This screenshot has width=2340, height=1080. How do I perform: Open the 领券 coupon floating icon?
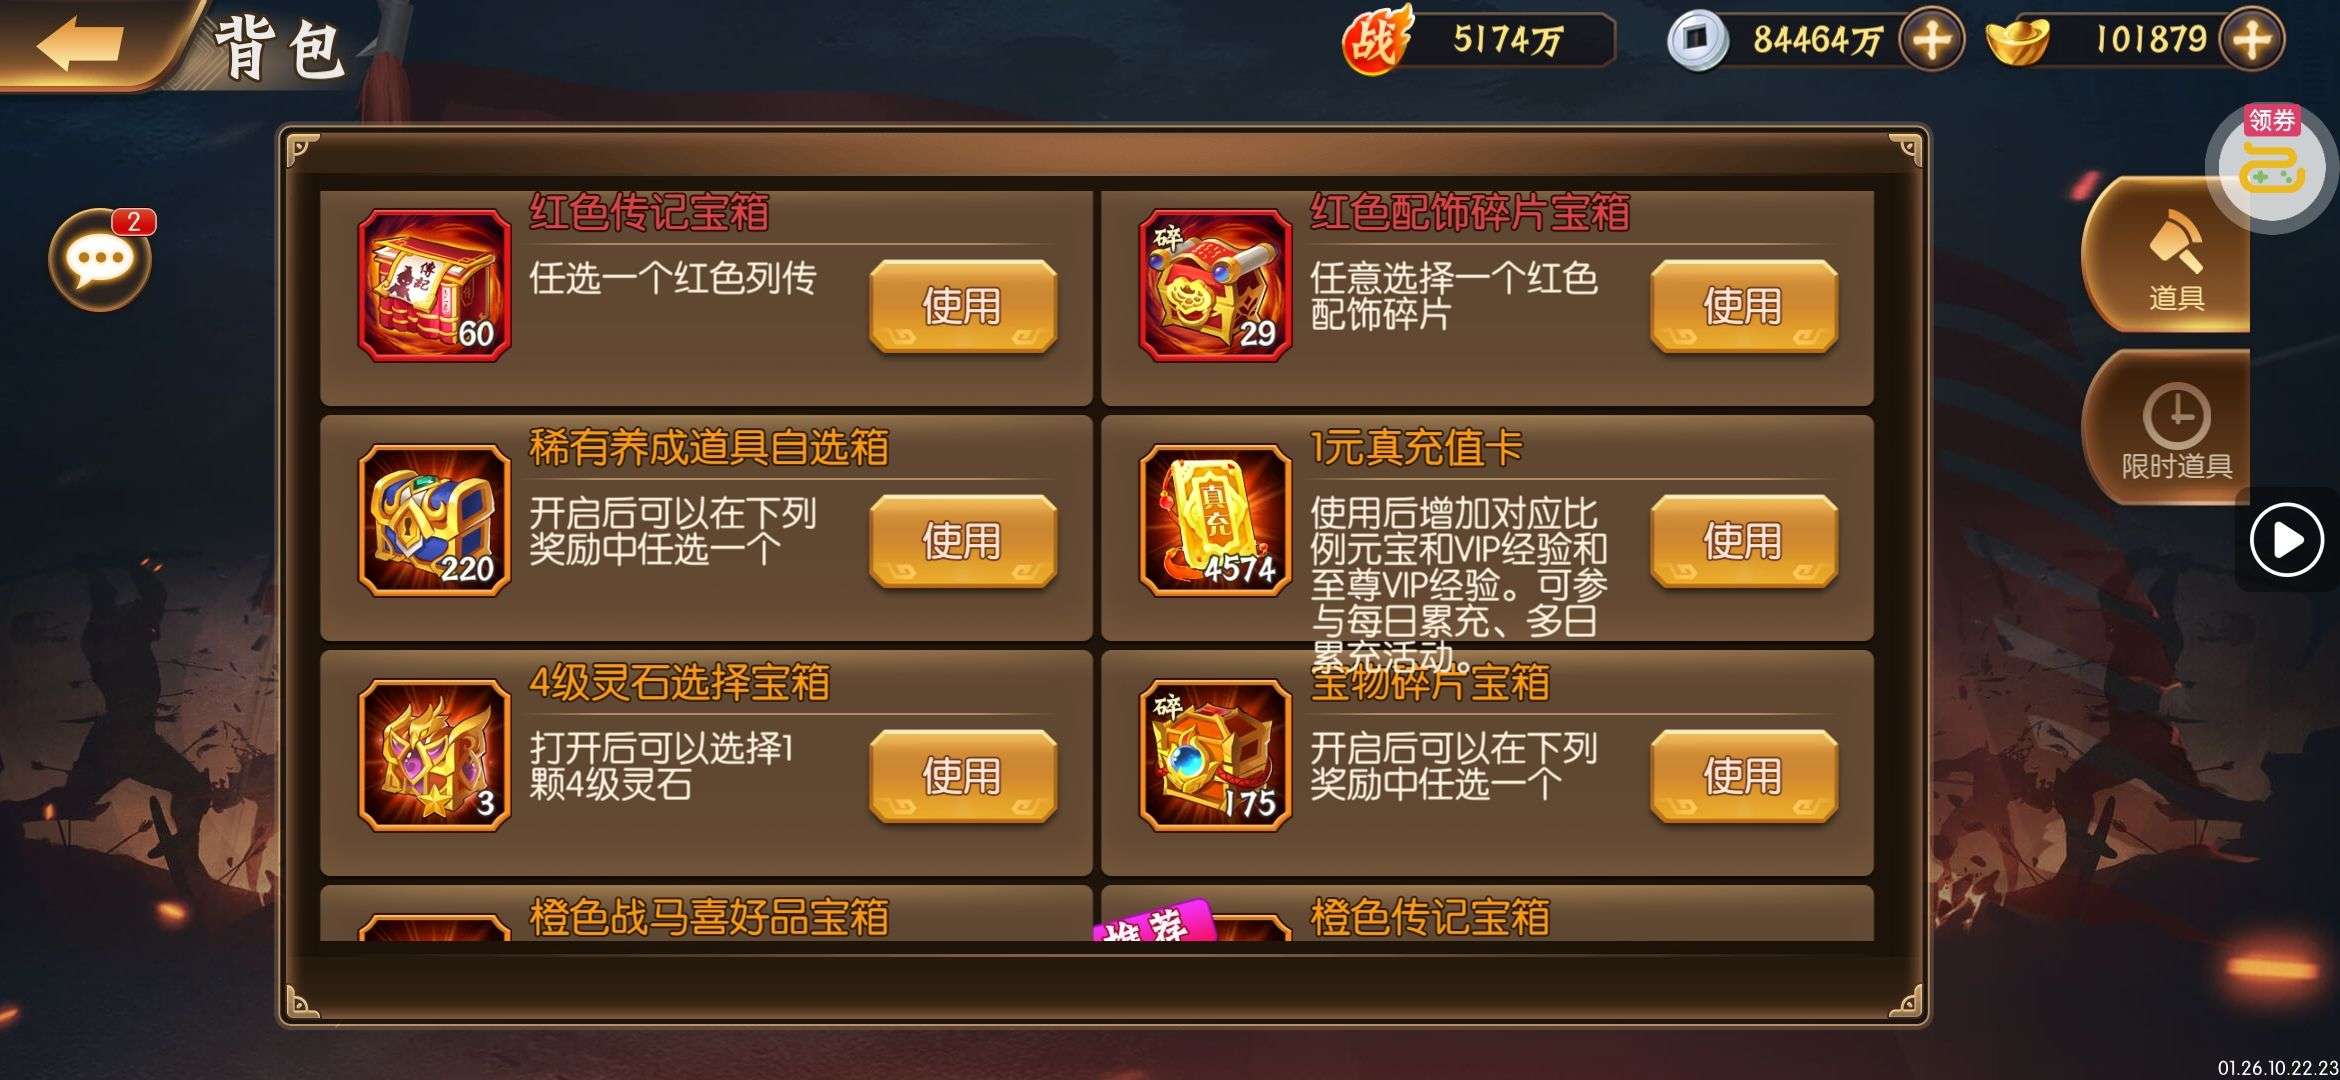tap(2272, 165)
